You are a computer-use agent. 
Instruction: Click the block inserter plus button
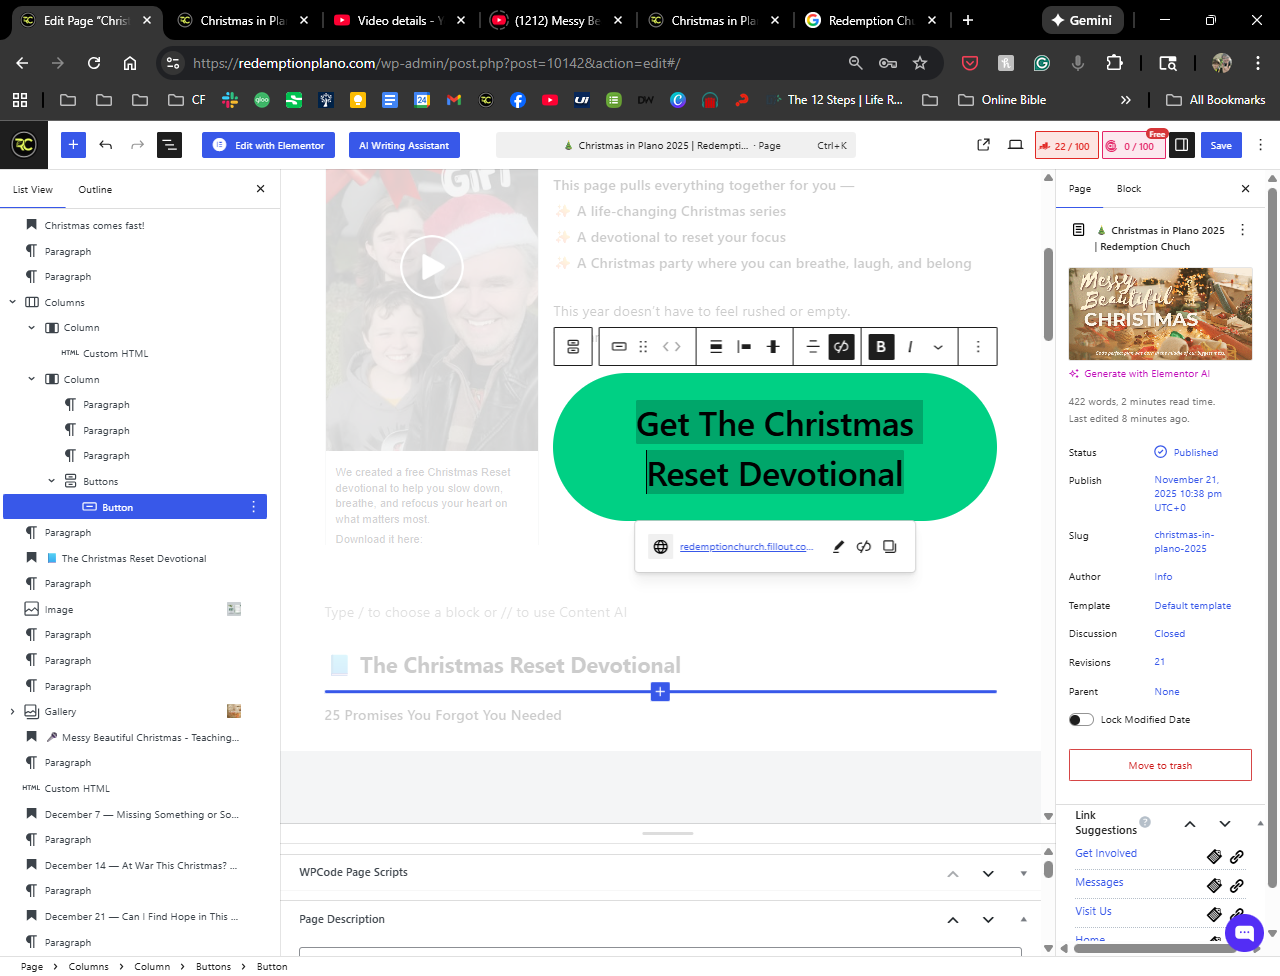pos(73,145)
